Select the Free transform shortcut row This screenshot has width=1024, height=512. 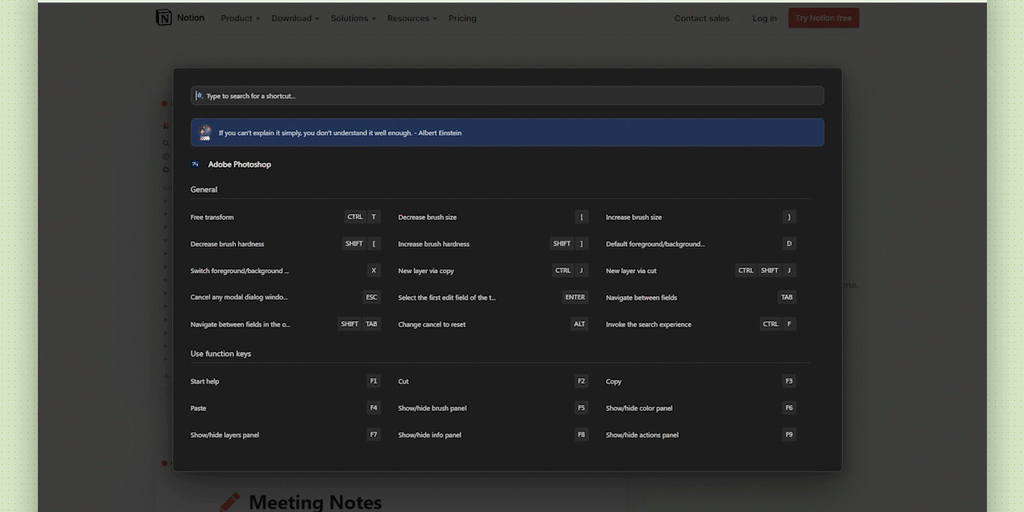point(212,217)
